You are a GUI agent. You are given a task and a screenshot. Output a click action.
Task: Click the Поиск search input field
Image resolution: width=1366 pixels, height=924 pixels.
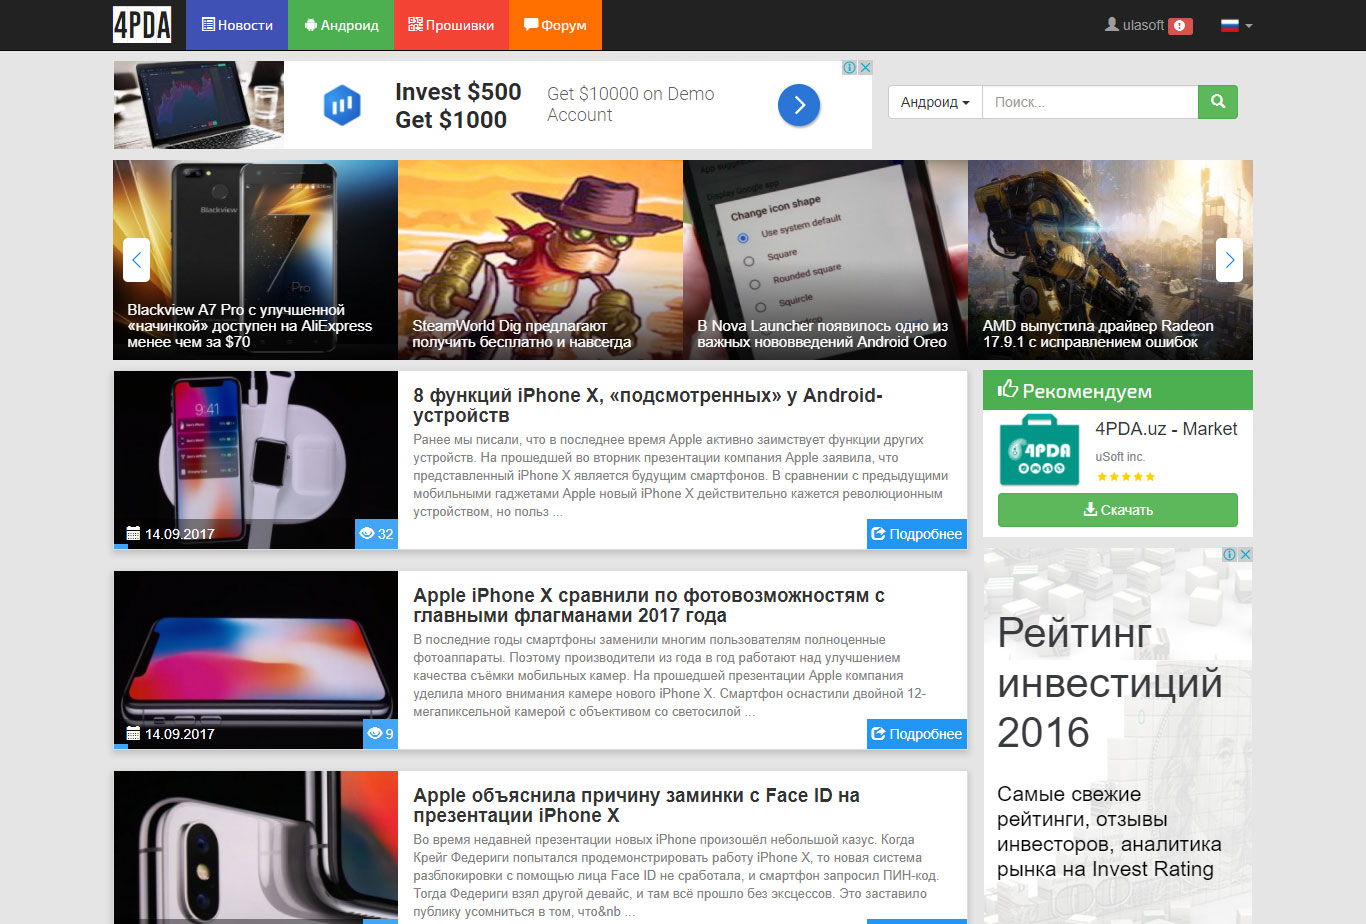pos(1089,102)
